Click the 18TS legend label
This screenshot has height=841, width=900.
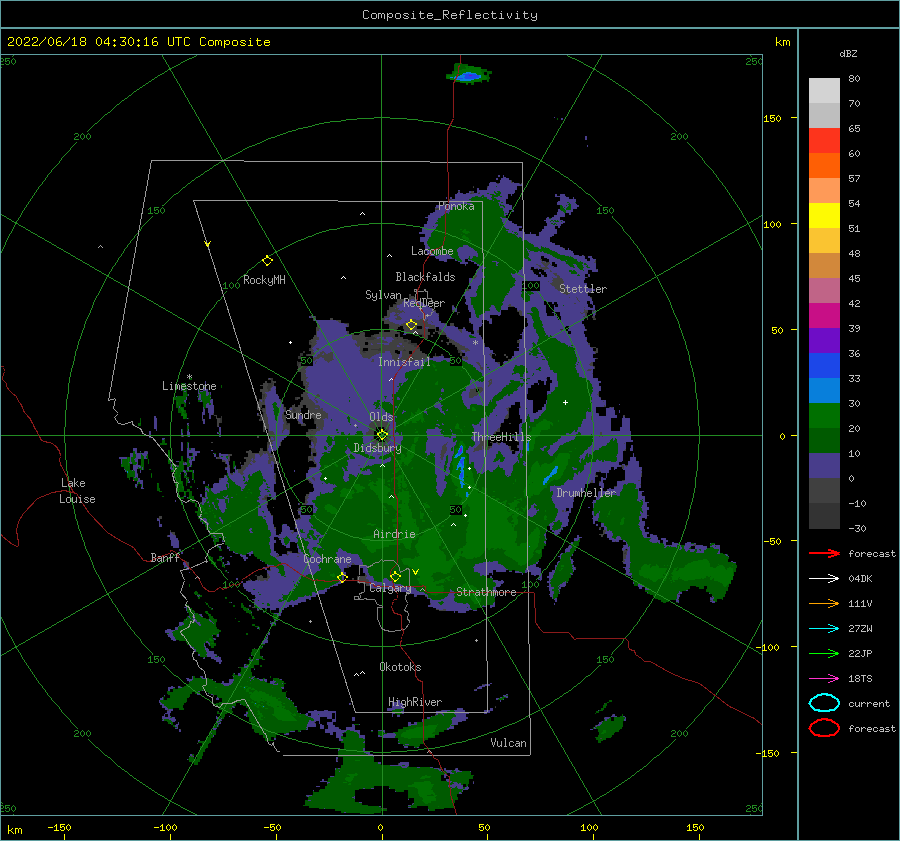click(x=860, y=679)
